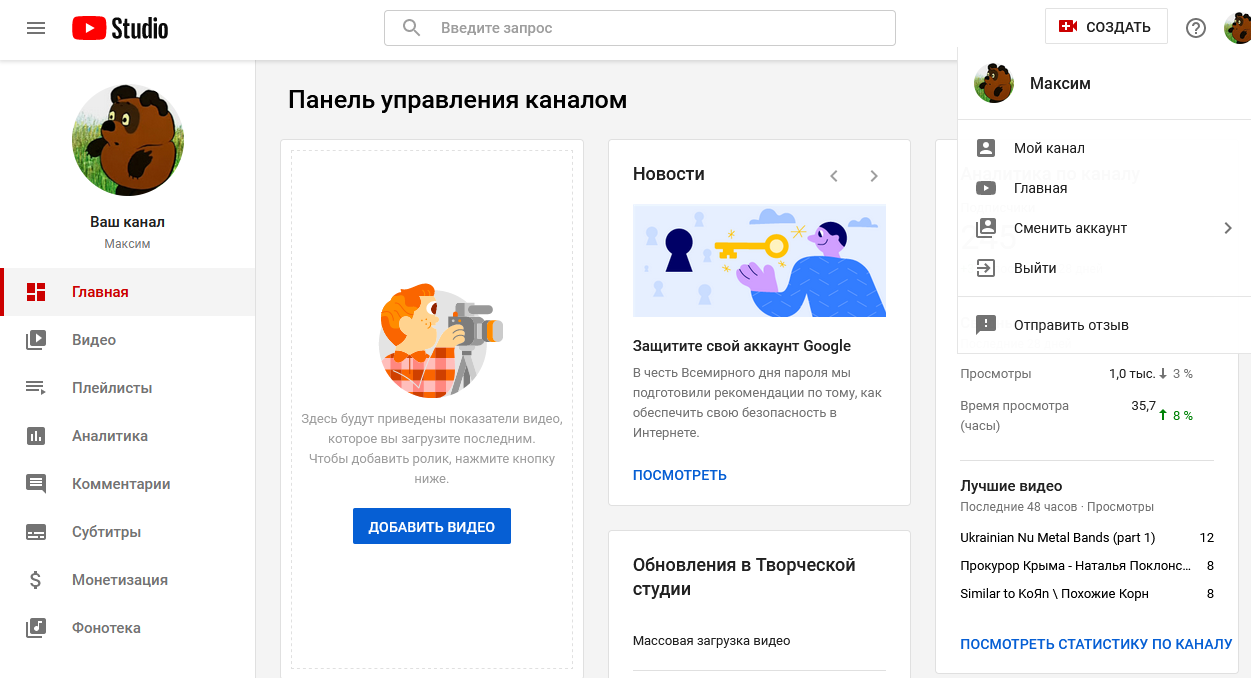Select Мой канал from account menu
Viewport: 1251px width, 678px height.
[x=1104, y=148]
